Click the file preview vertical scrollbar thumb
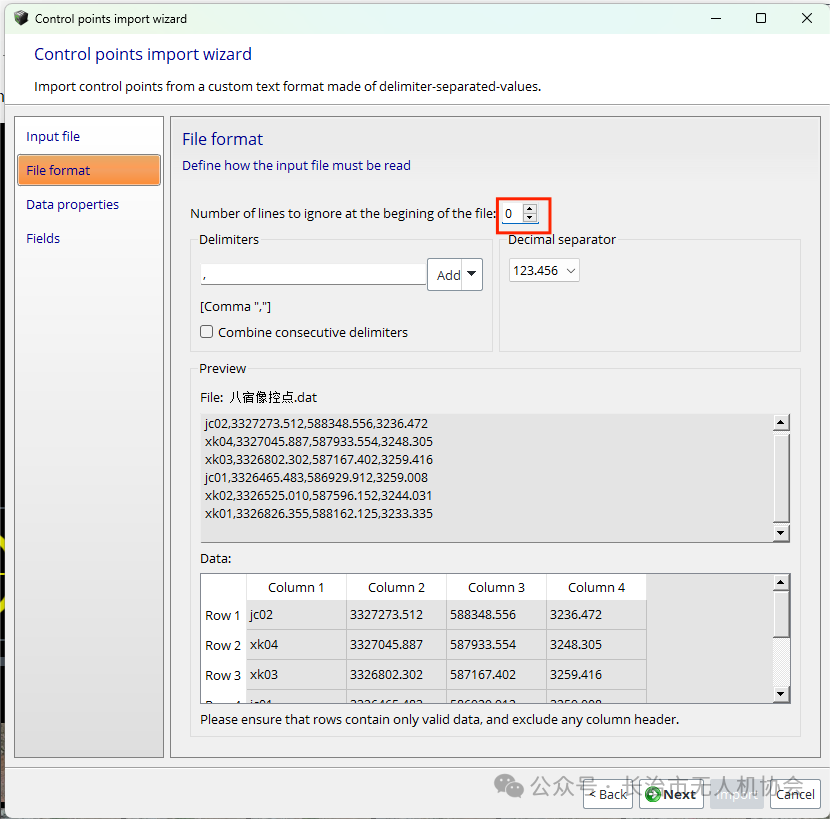The image size is (830, 819). 781,478
